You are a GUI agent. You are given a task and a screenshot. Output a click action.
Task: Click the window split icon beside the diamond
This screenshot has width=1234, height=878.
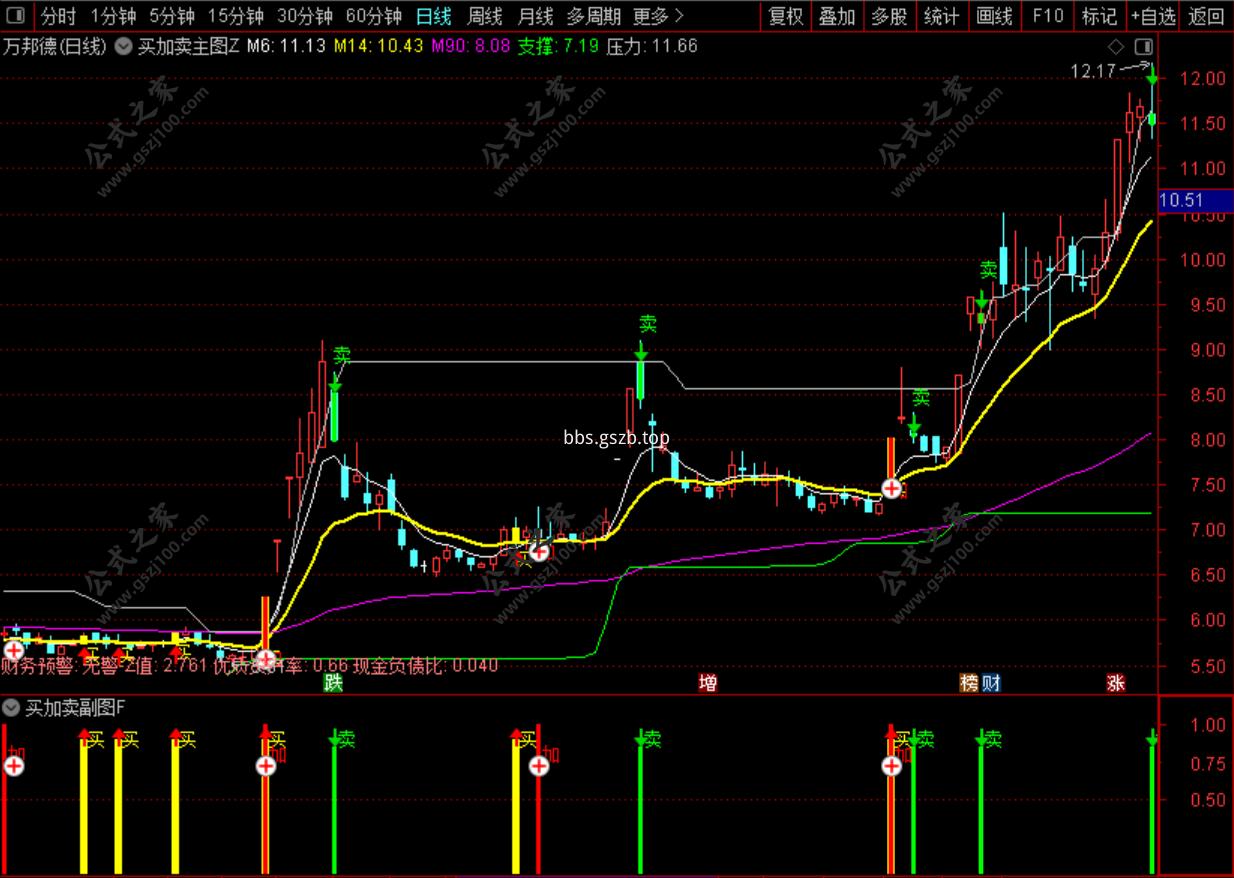1143,46
